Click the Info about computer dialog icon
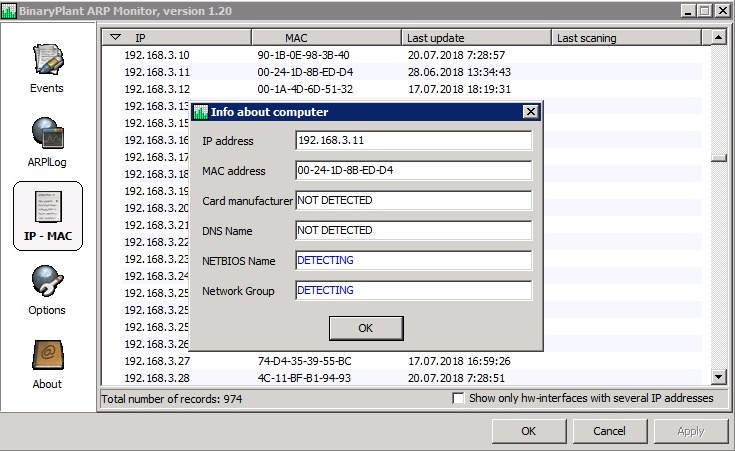 (x=200, y=112)
